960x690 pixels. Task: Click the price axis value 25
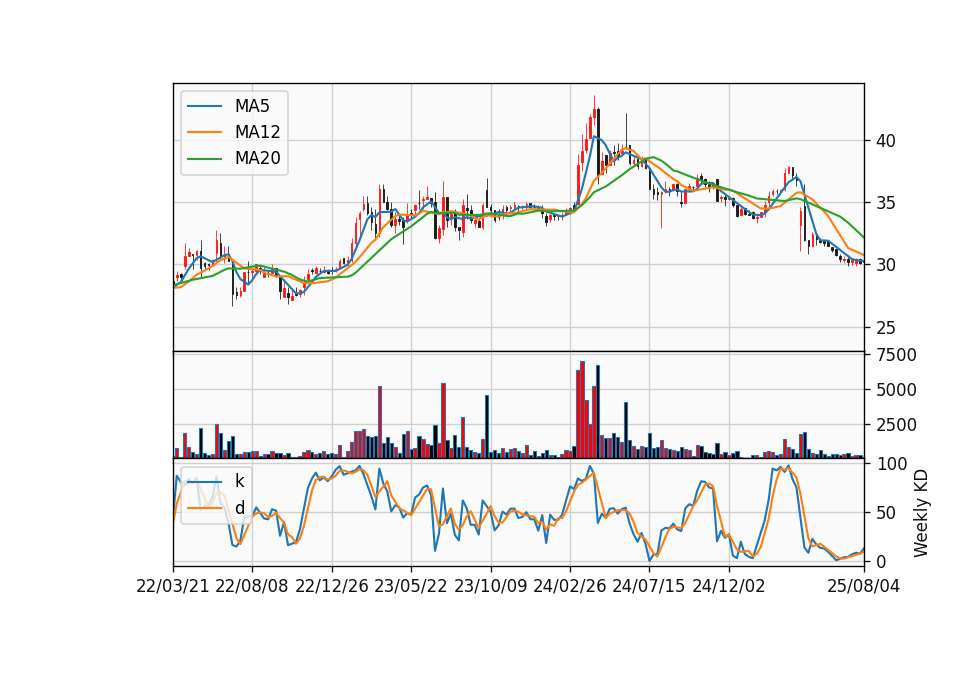pos(886,328)
